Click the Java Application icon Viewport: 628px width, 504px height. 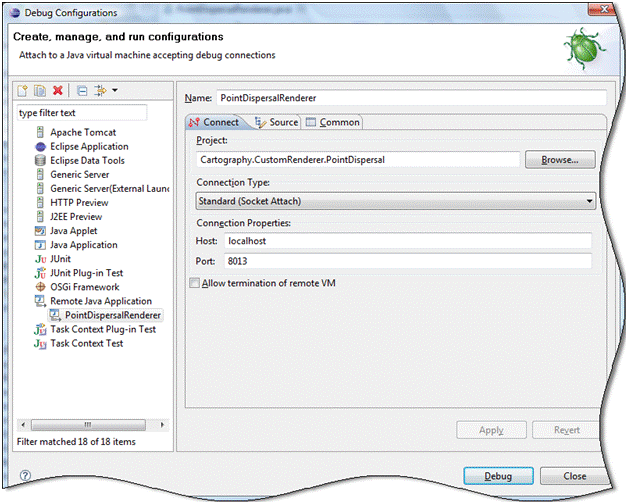tap(40, 245)
